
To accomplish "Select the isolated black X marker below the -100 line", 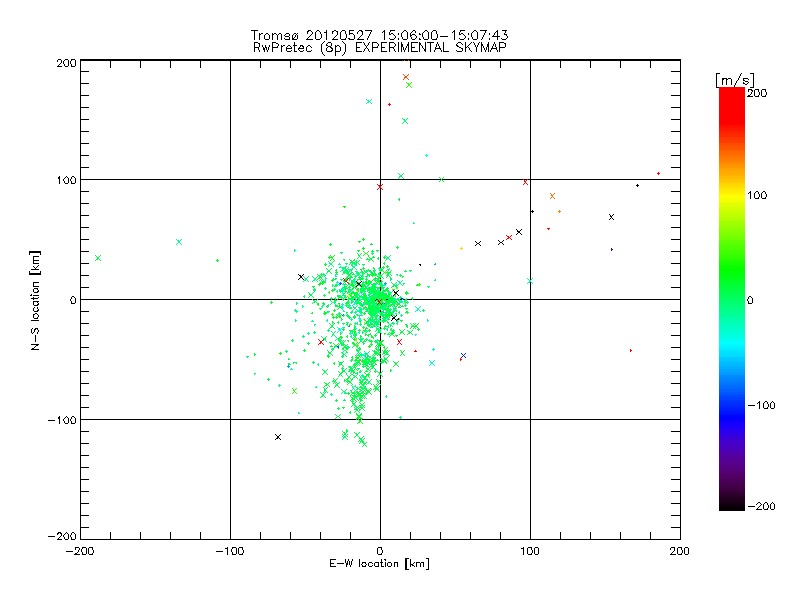I will [x=278, y=437].
